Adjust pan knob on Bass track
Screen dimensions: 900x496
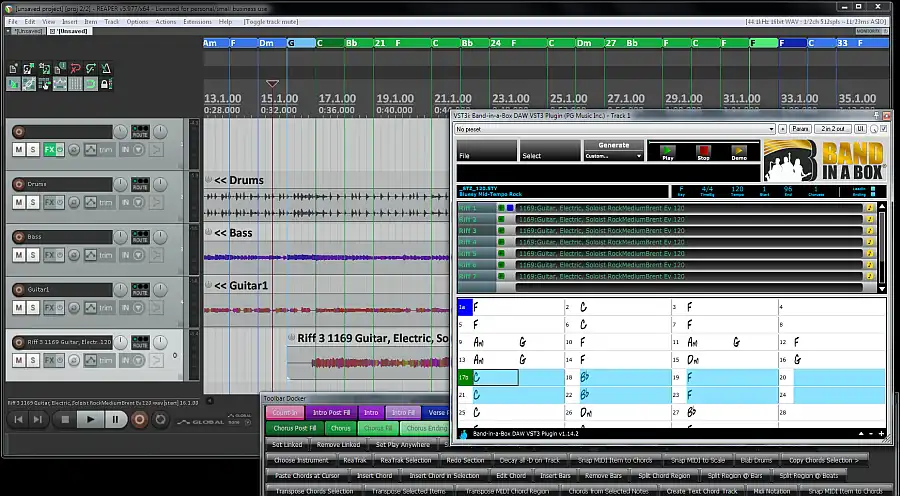pos(160,237)
